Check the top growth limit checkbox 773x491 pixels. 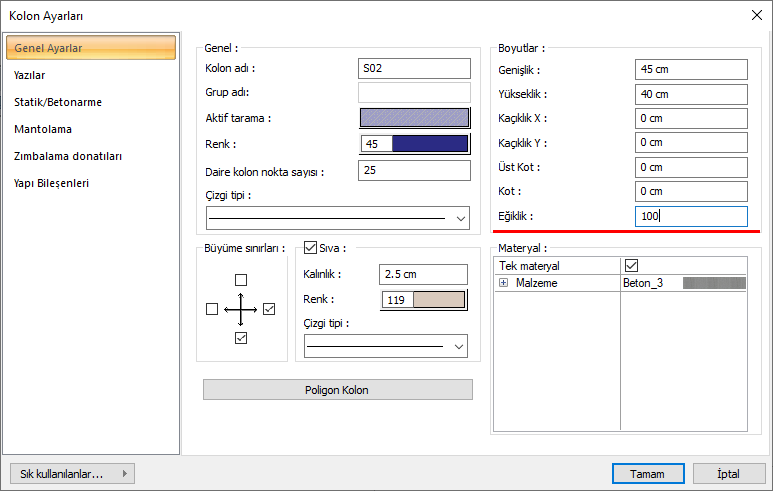point(240,280)
